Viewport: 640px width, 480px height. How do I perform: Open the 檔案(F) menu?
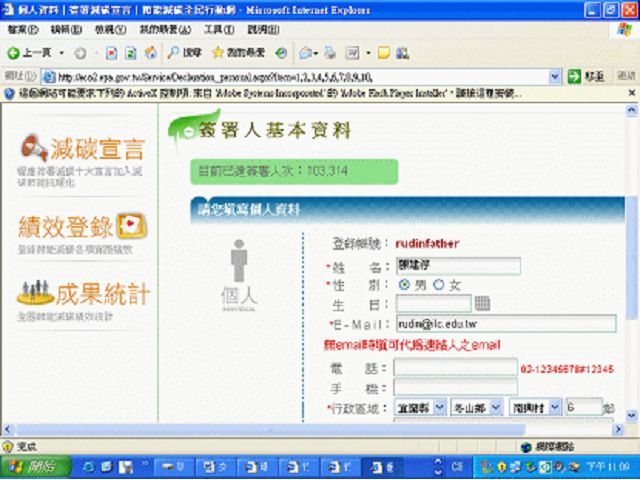[22, 30]
